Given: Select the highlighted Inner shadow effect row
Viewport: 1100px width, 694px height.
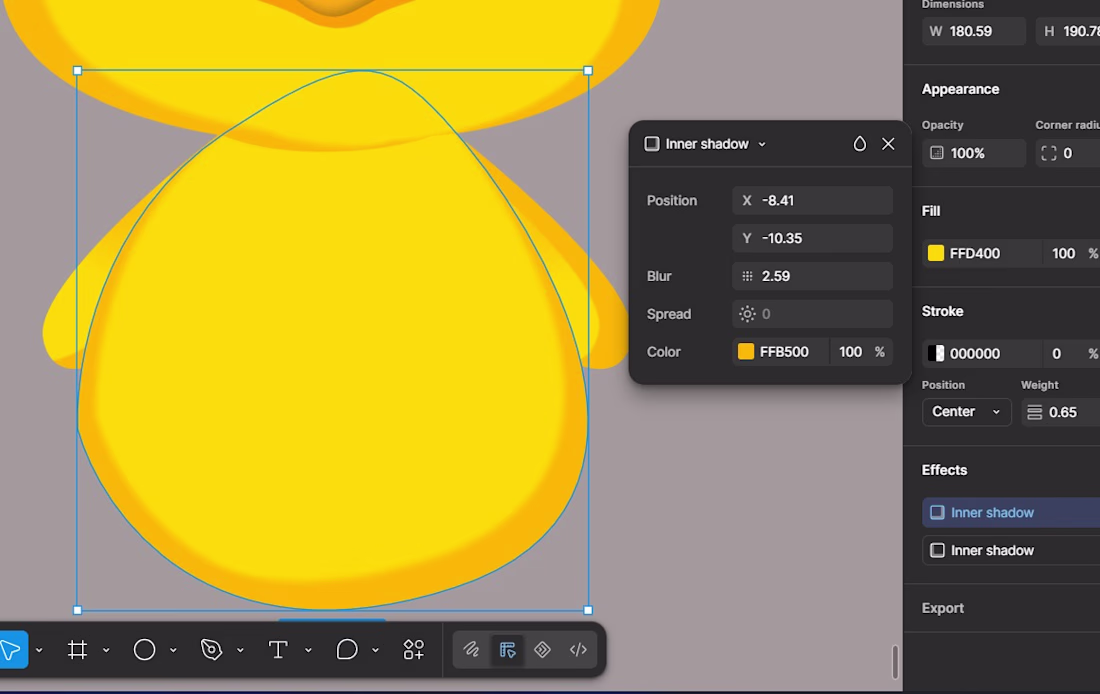Looking at the screenshot, I should point(1011,512).
